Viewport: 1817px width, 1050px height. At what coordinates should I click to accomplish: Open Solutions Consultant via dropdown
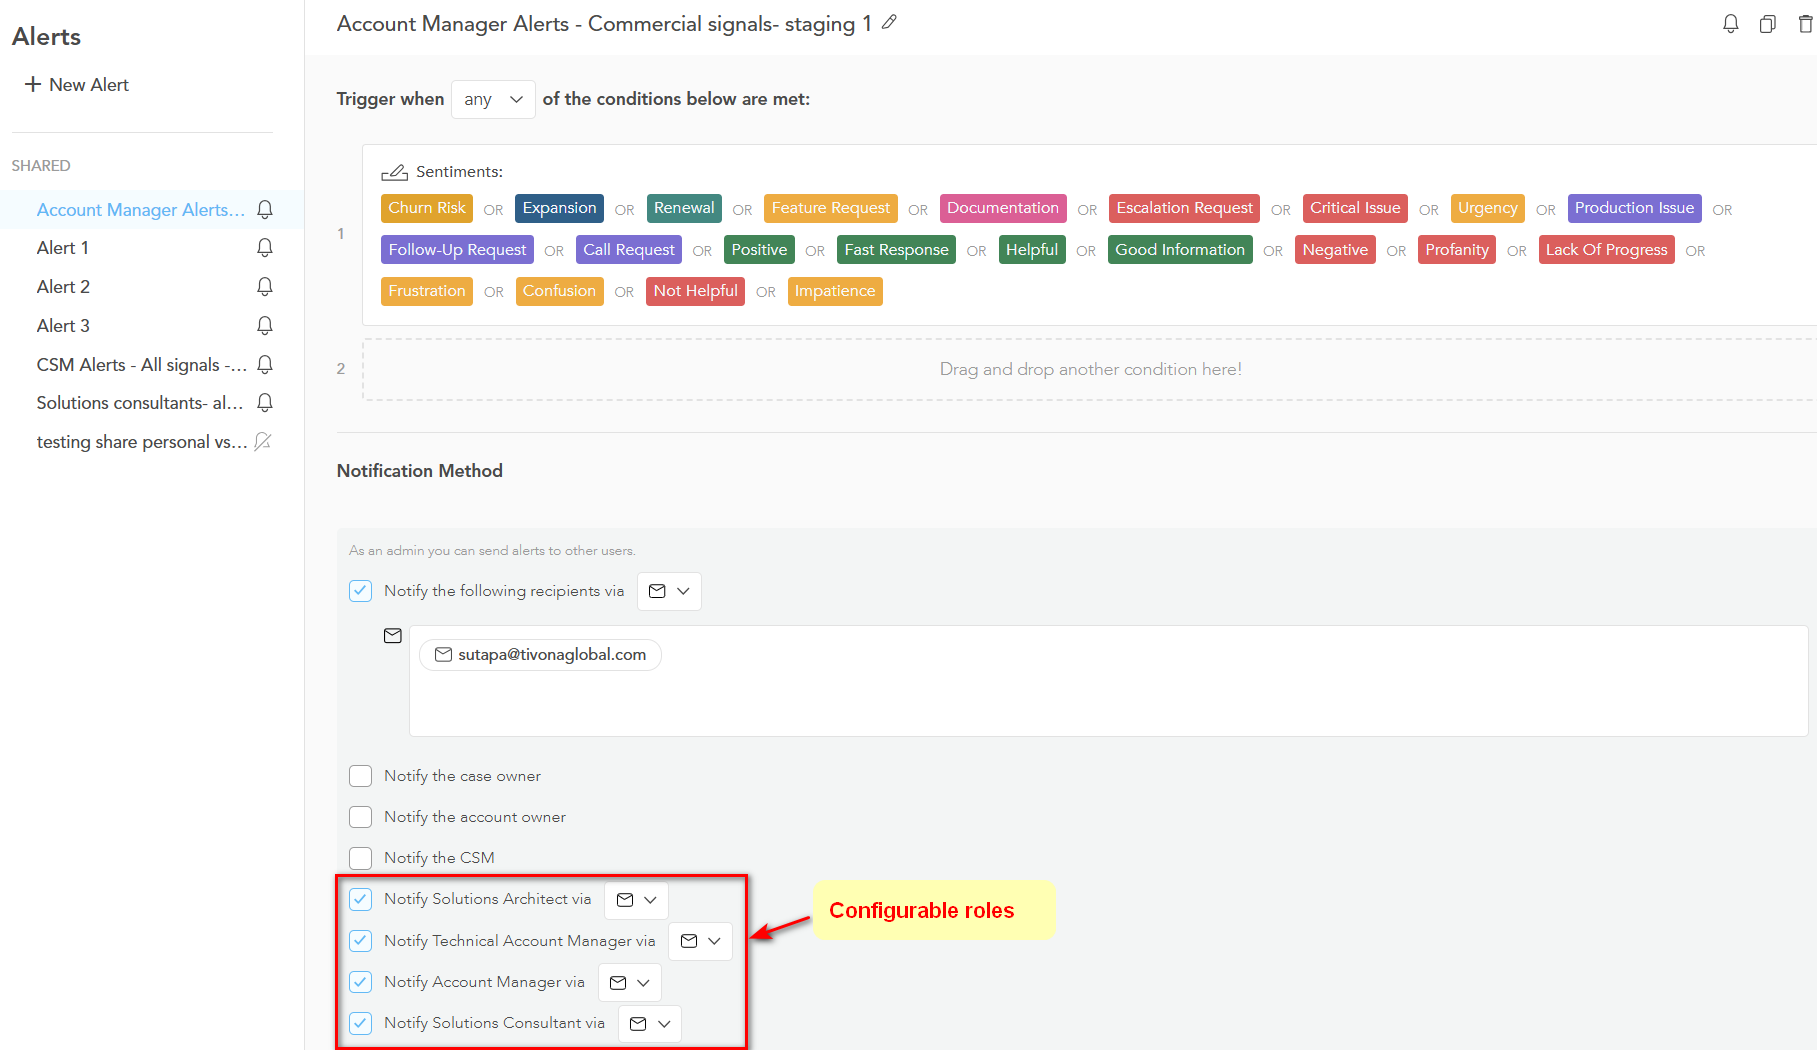(x=650, y=1024)
